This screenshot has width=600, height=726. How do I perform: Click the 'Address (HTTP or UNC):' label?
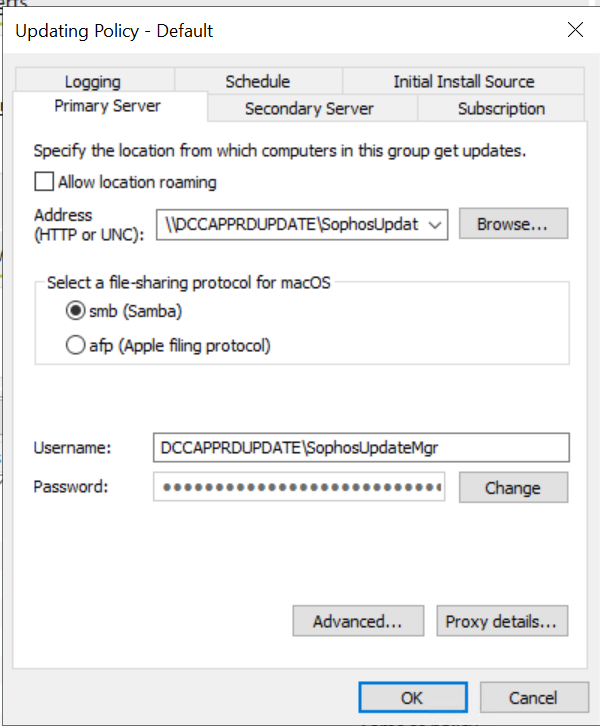[x=89, y=225]
